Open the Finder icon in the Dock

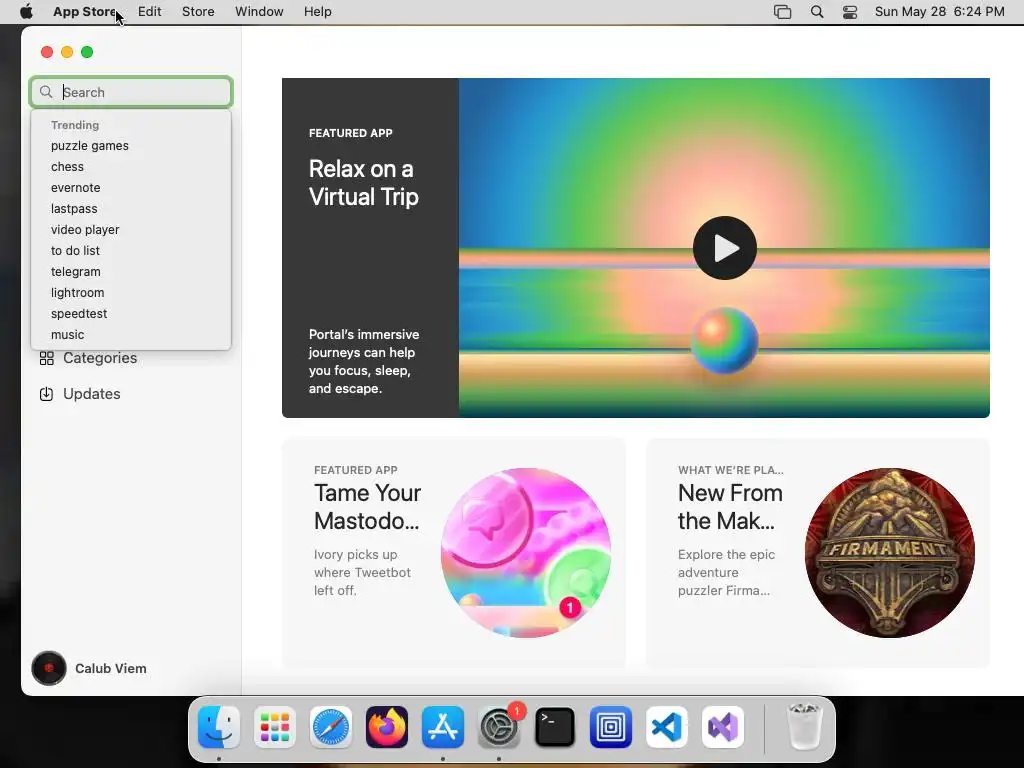click(x=219, y=727)
